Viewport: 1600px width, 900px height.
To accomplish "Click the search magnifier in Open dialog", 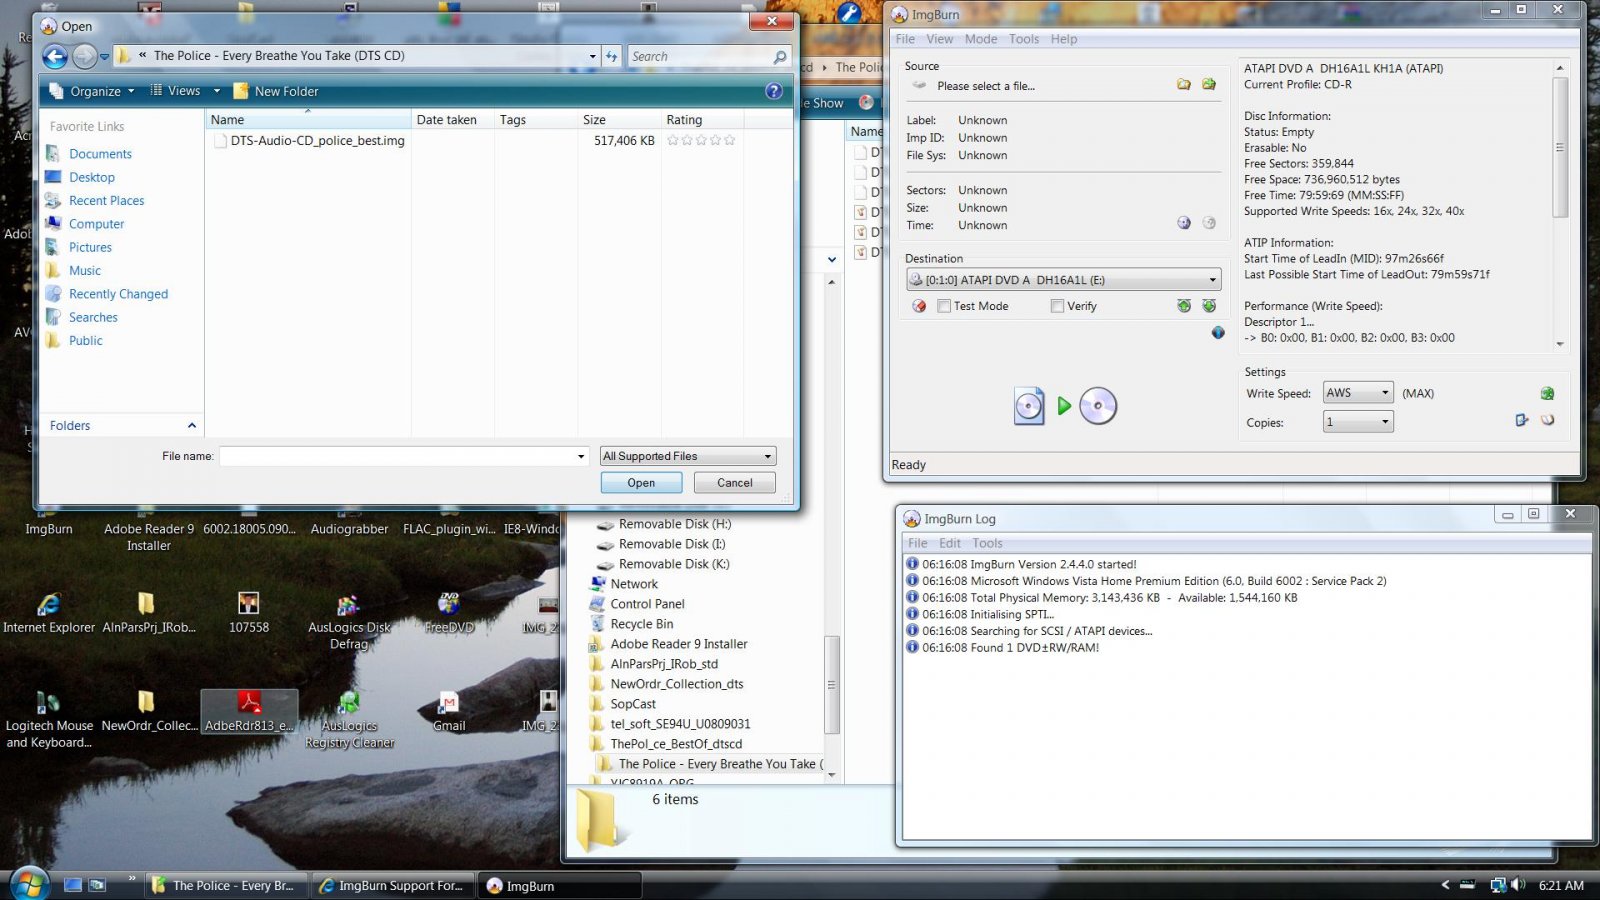I will coord(780,57).
